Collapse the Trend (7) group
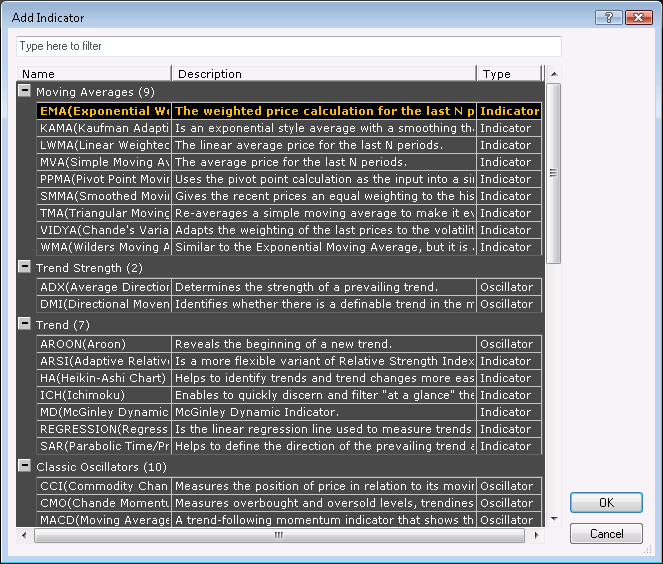The image size is (663, 564). [25, 323]
